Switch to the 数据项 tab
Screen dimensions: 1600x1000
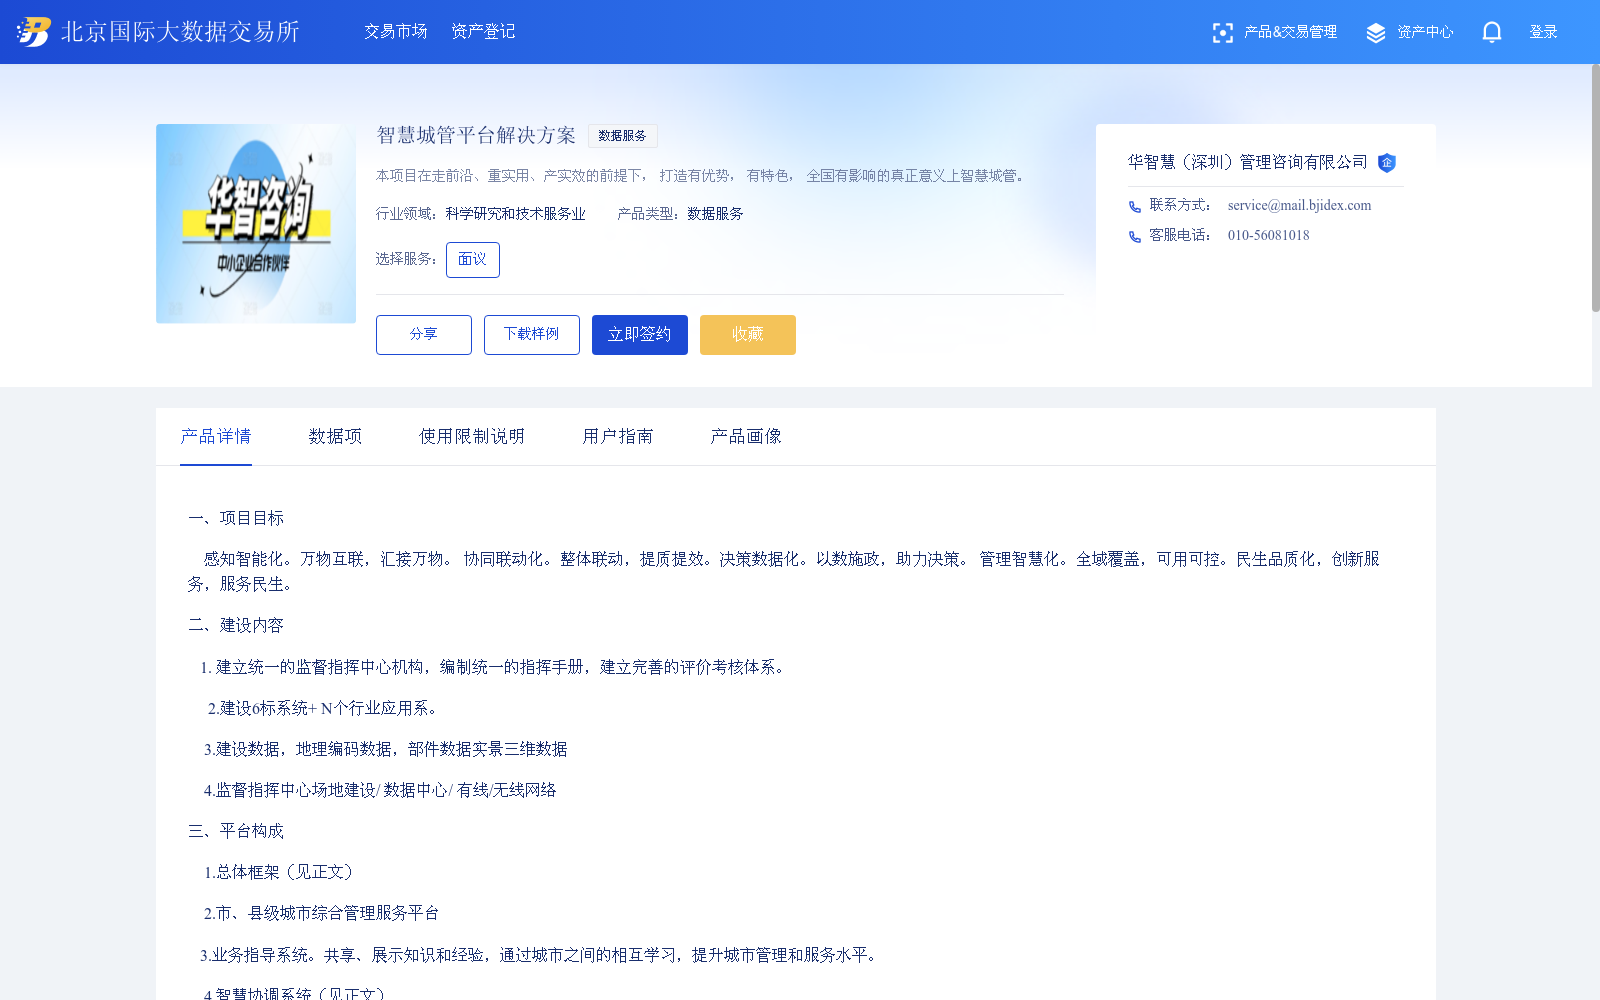tap(335, 437)
